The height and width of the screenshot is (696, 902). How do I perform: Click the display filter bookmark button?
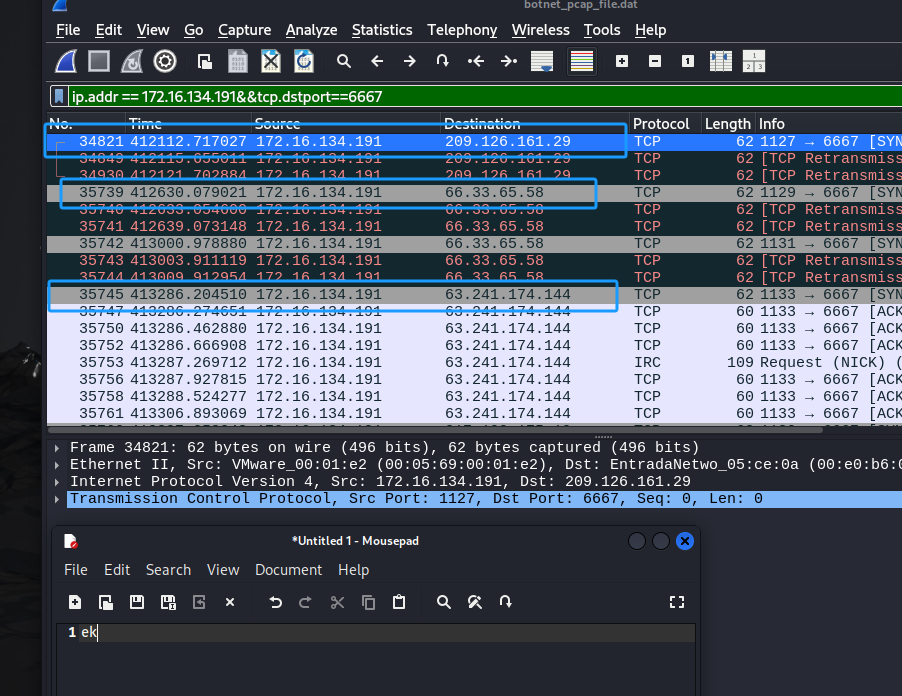pos(60,97)
